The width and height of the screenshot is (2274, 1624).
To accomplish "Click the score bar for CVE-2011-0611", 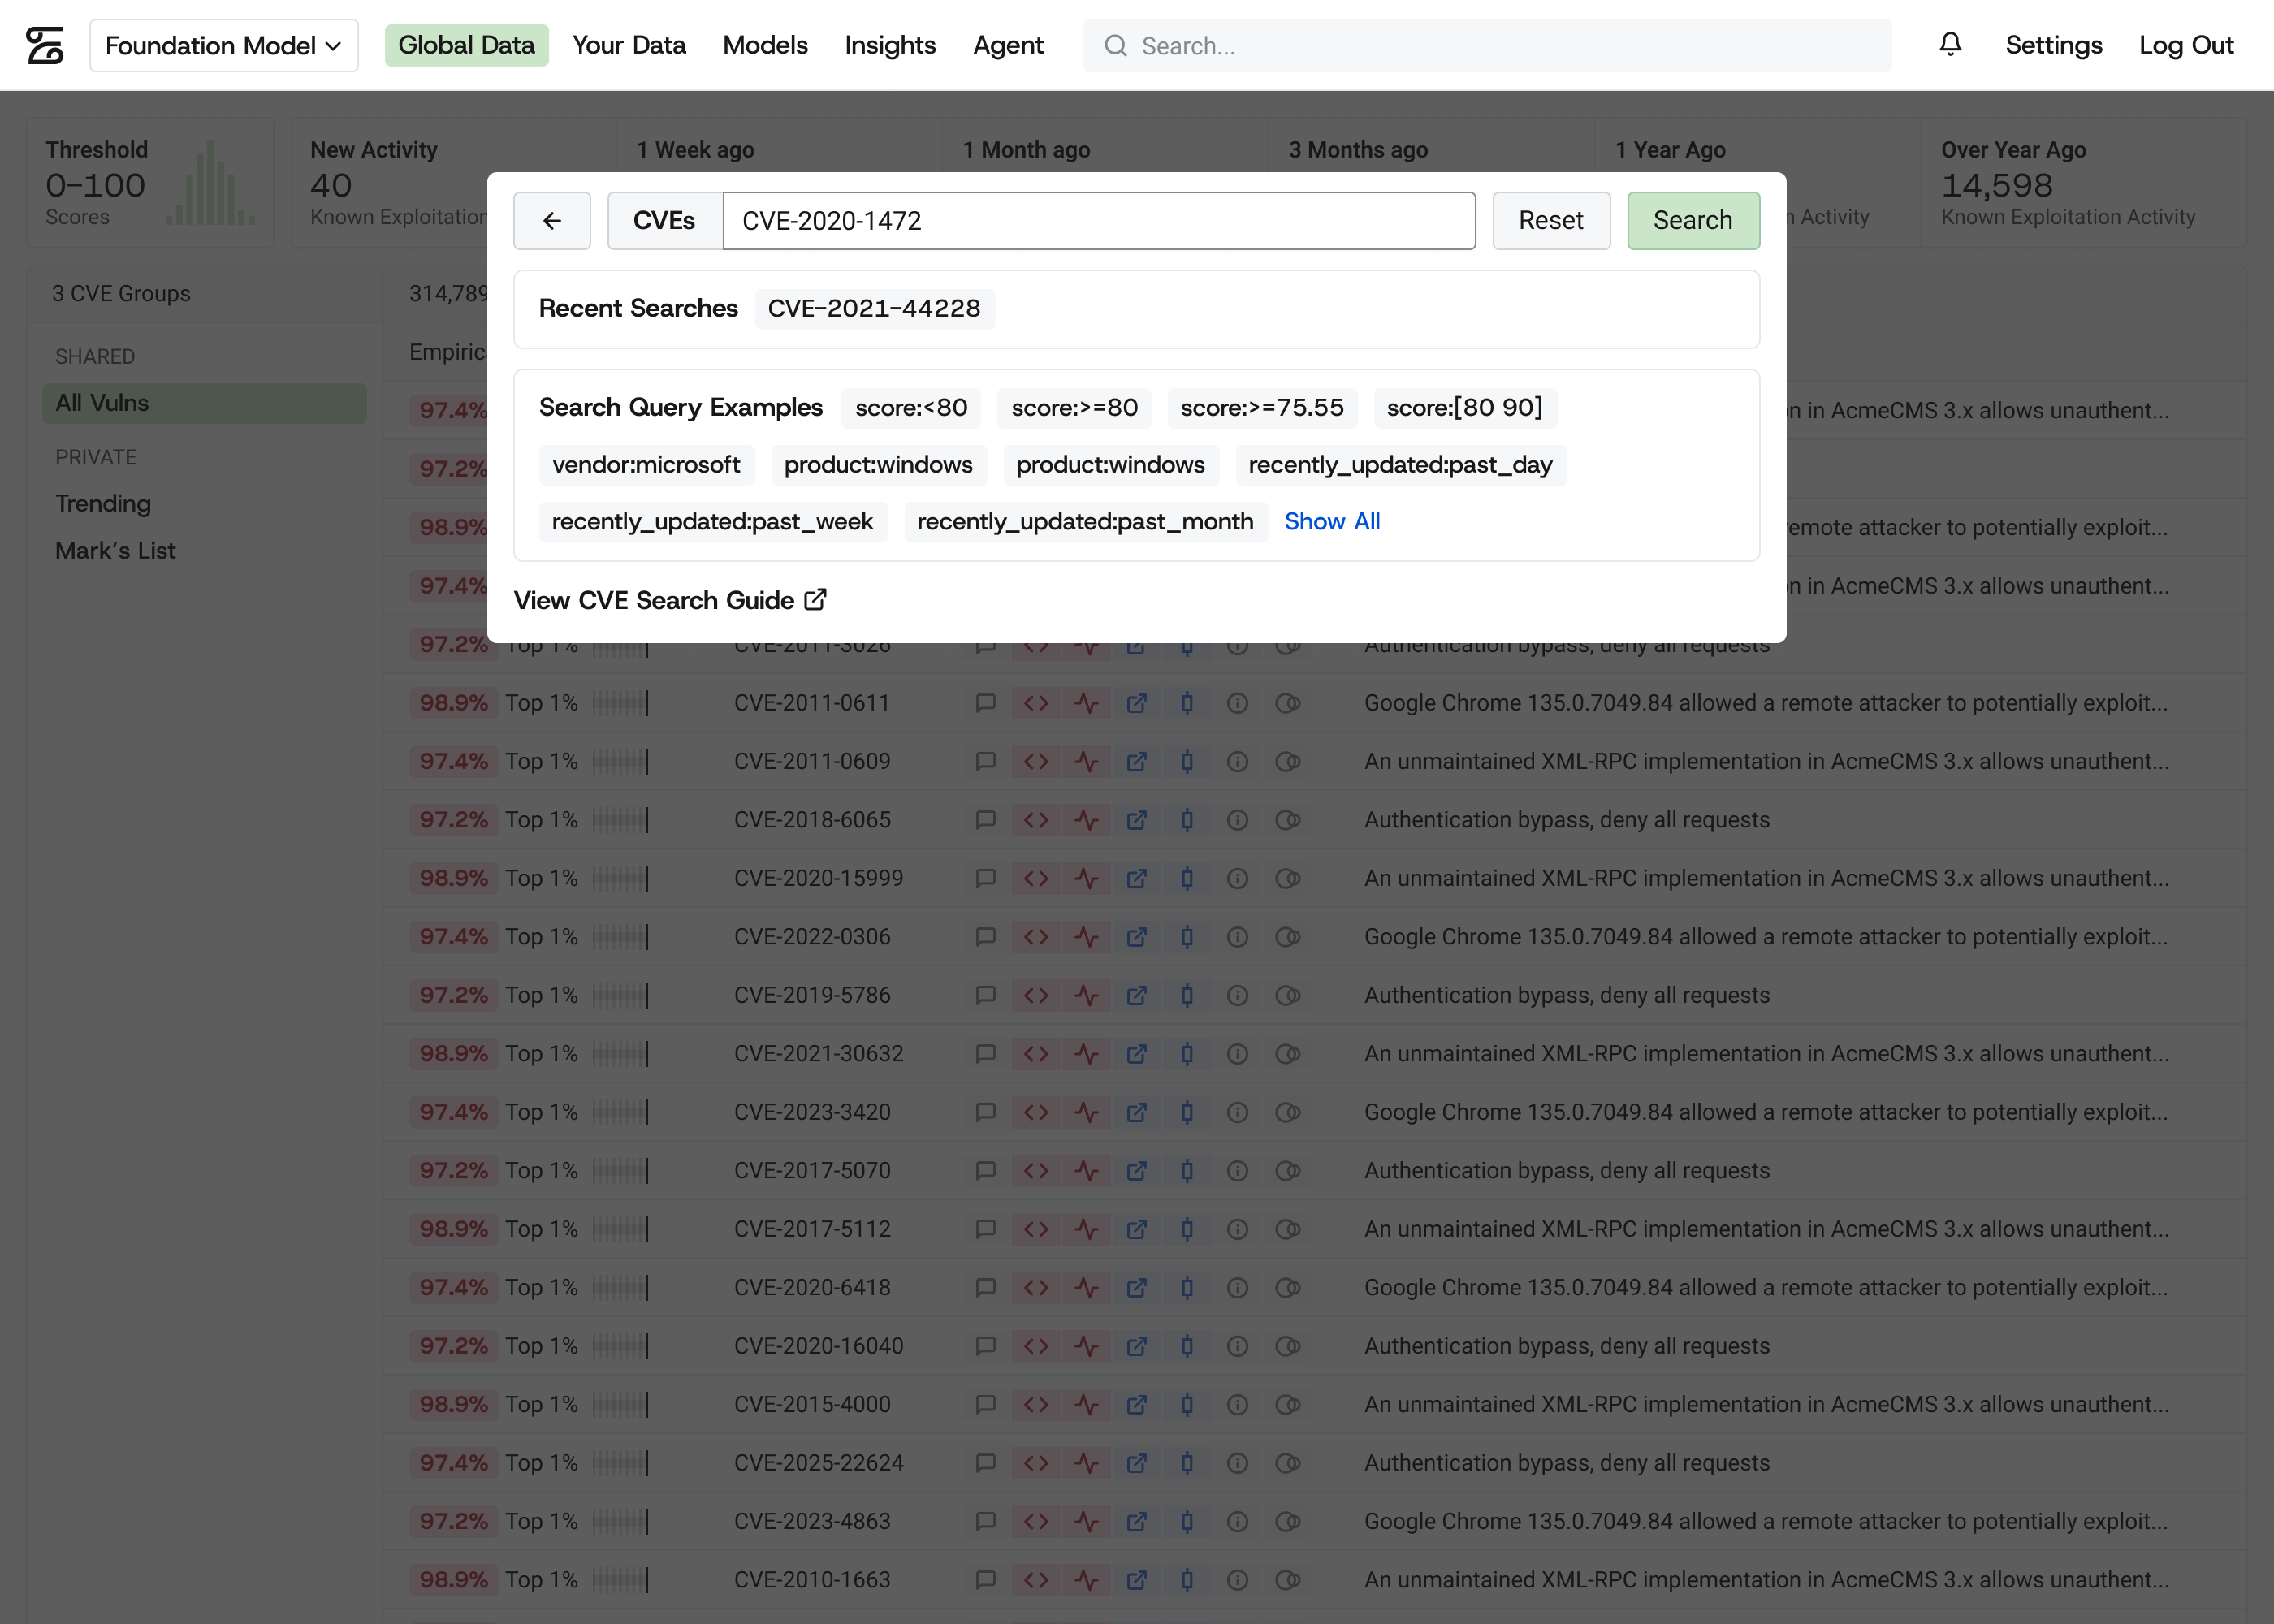I will pyautogui.click(x=620, y=703).
